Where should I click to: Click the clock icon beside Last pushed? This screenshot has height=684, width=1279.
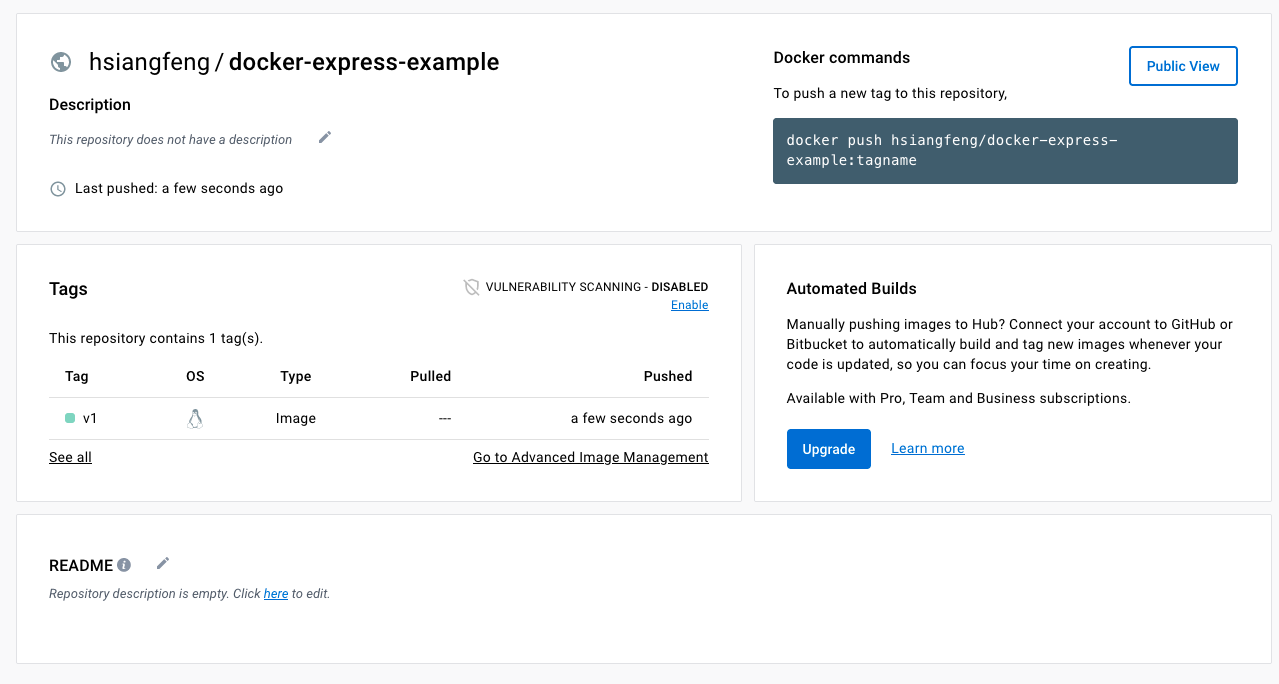pyautogui.click(x=58, y=189)
